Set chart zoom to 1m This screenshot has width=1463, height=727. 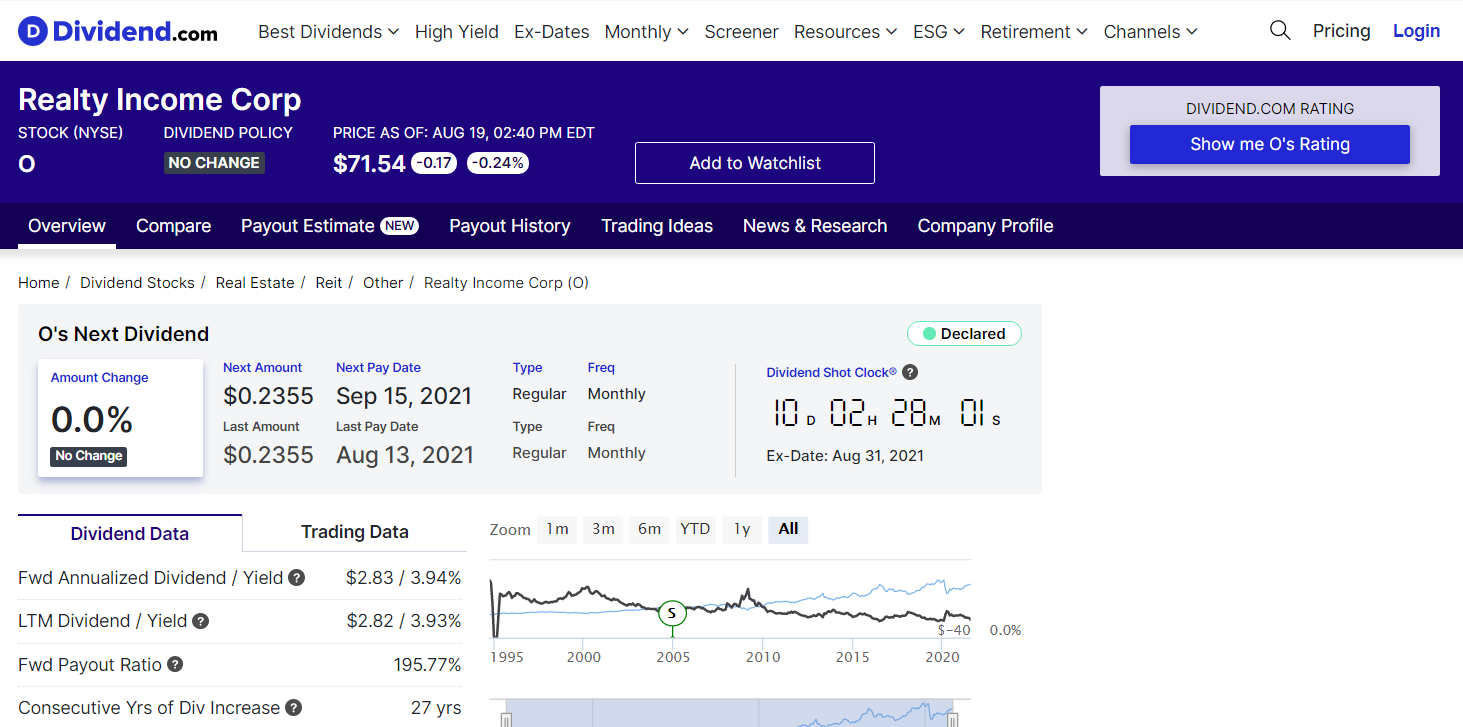[x=557, y=529]
